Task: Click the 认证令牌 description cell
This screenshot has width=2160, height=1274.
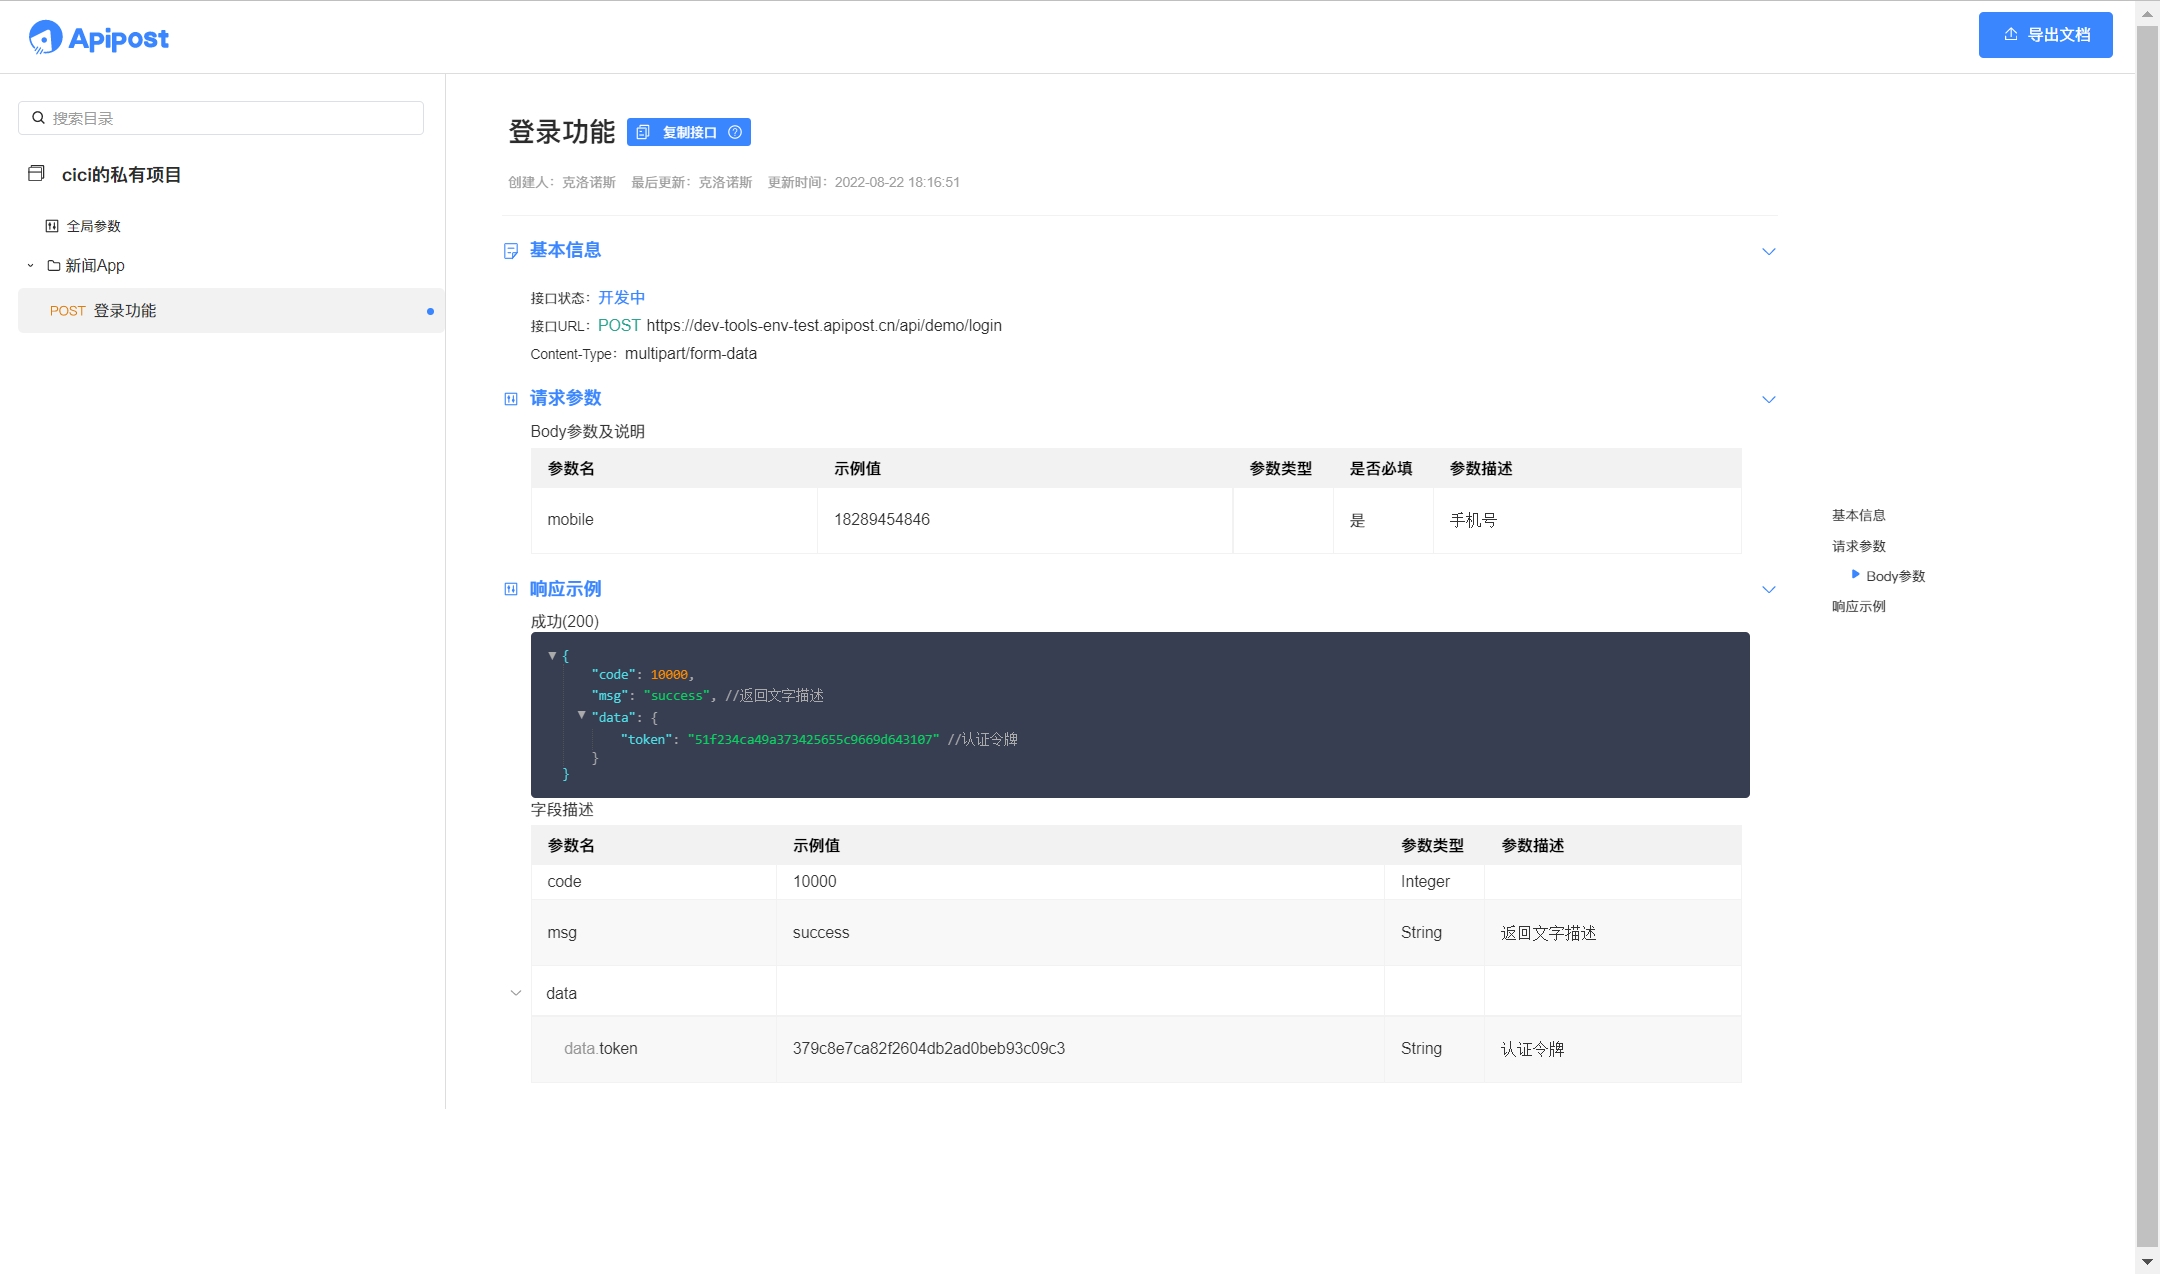Action: [x=1612, y=1049]
